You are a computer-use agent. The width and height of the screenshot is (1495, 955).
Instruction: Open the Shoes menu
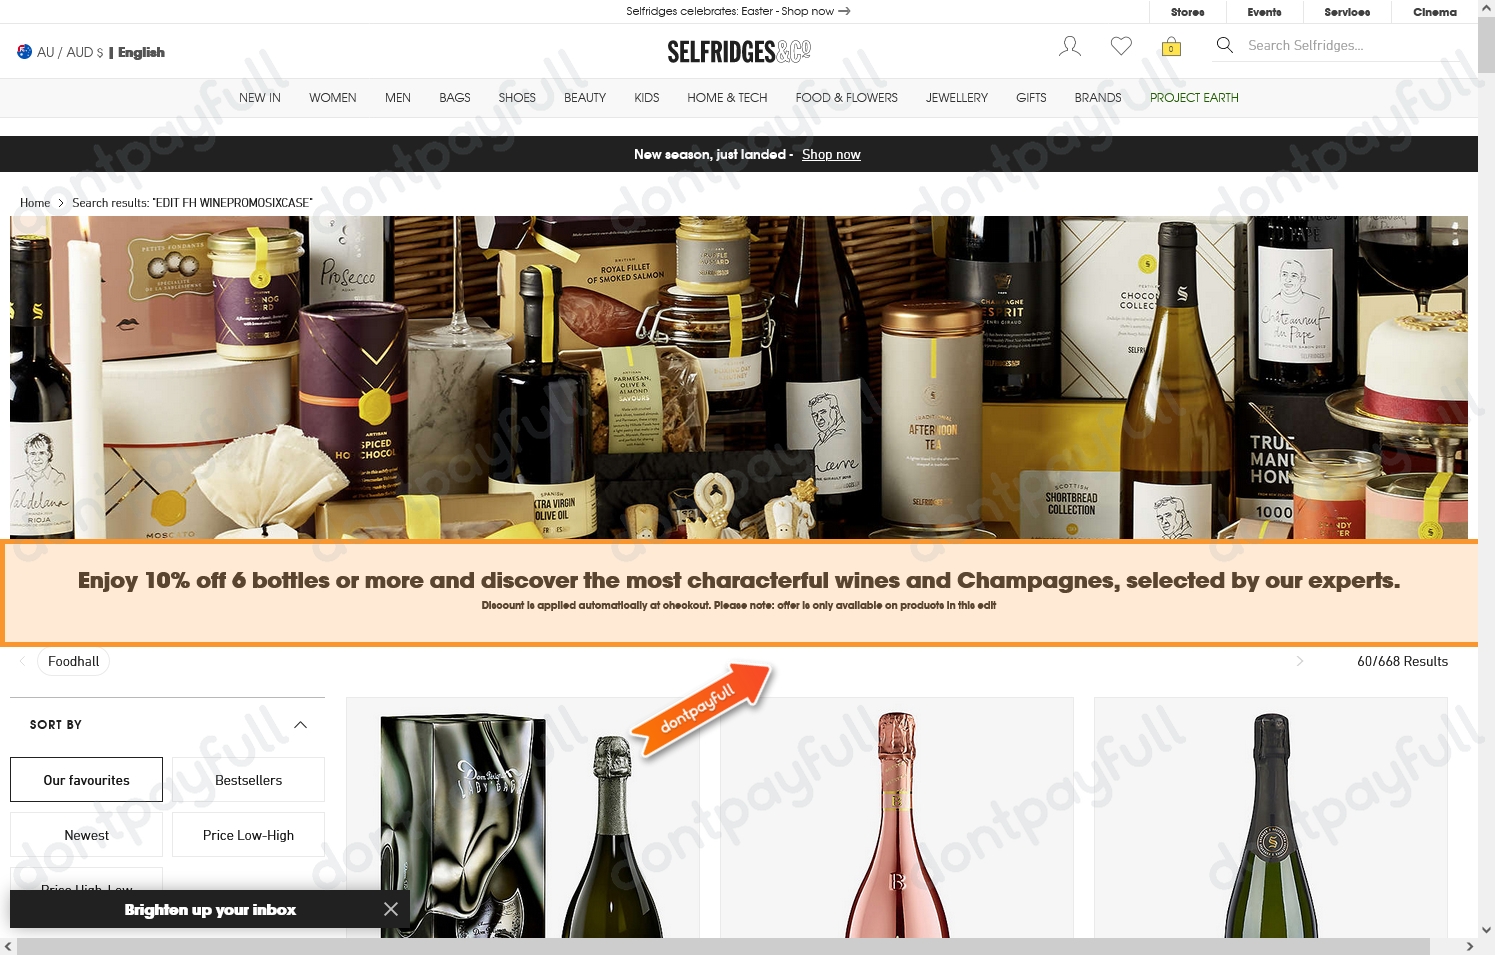517,98
